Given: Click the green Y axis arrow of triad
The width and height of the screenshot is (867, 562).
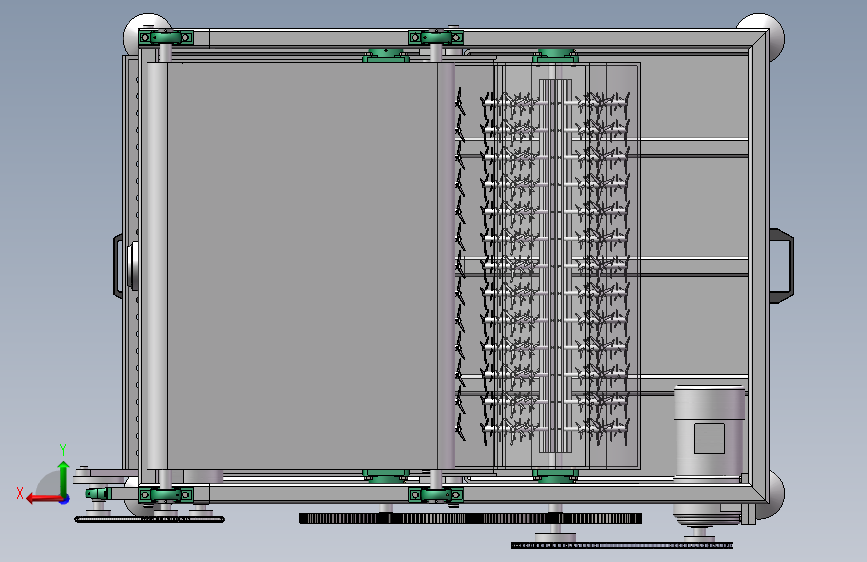Looking at the screenshot, I should (63, 477).
